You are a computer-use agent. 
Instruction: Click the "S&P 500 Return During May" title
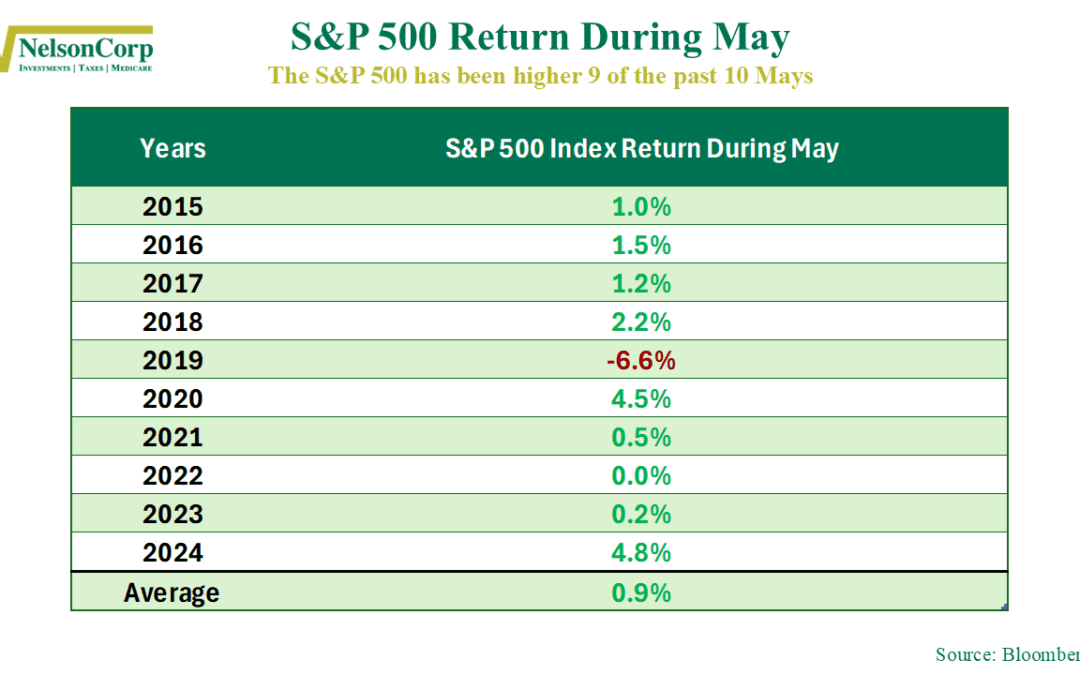click(x=540, y=38)
